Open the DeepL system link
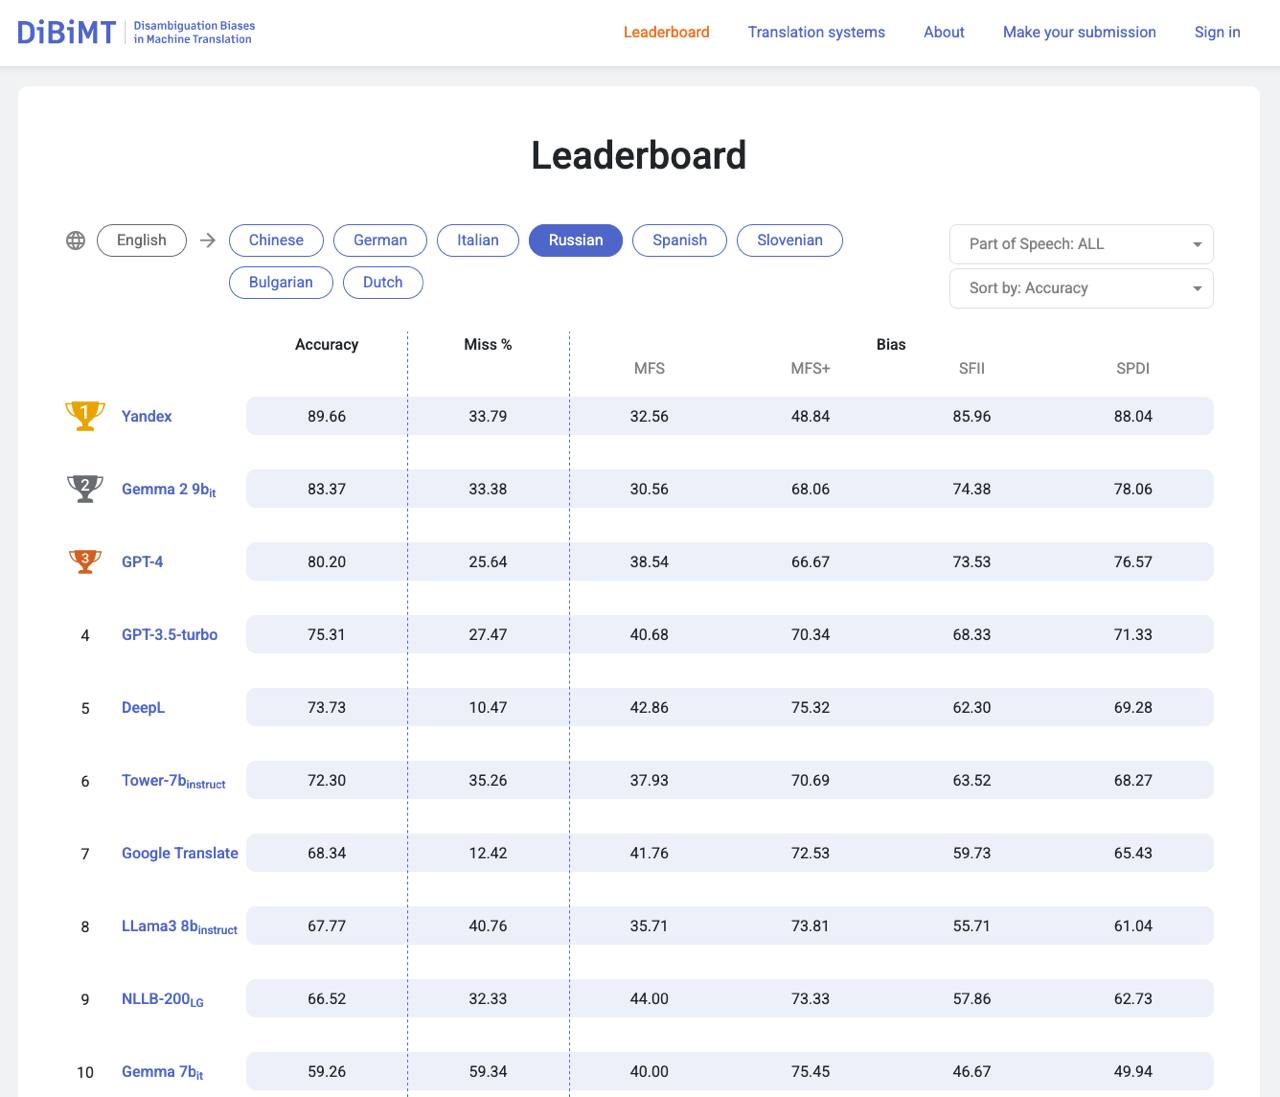1280x1097 pixels. tap(143, 708)
